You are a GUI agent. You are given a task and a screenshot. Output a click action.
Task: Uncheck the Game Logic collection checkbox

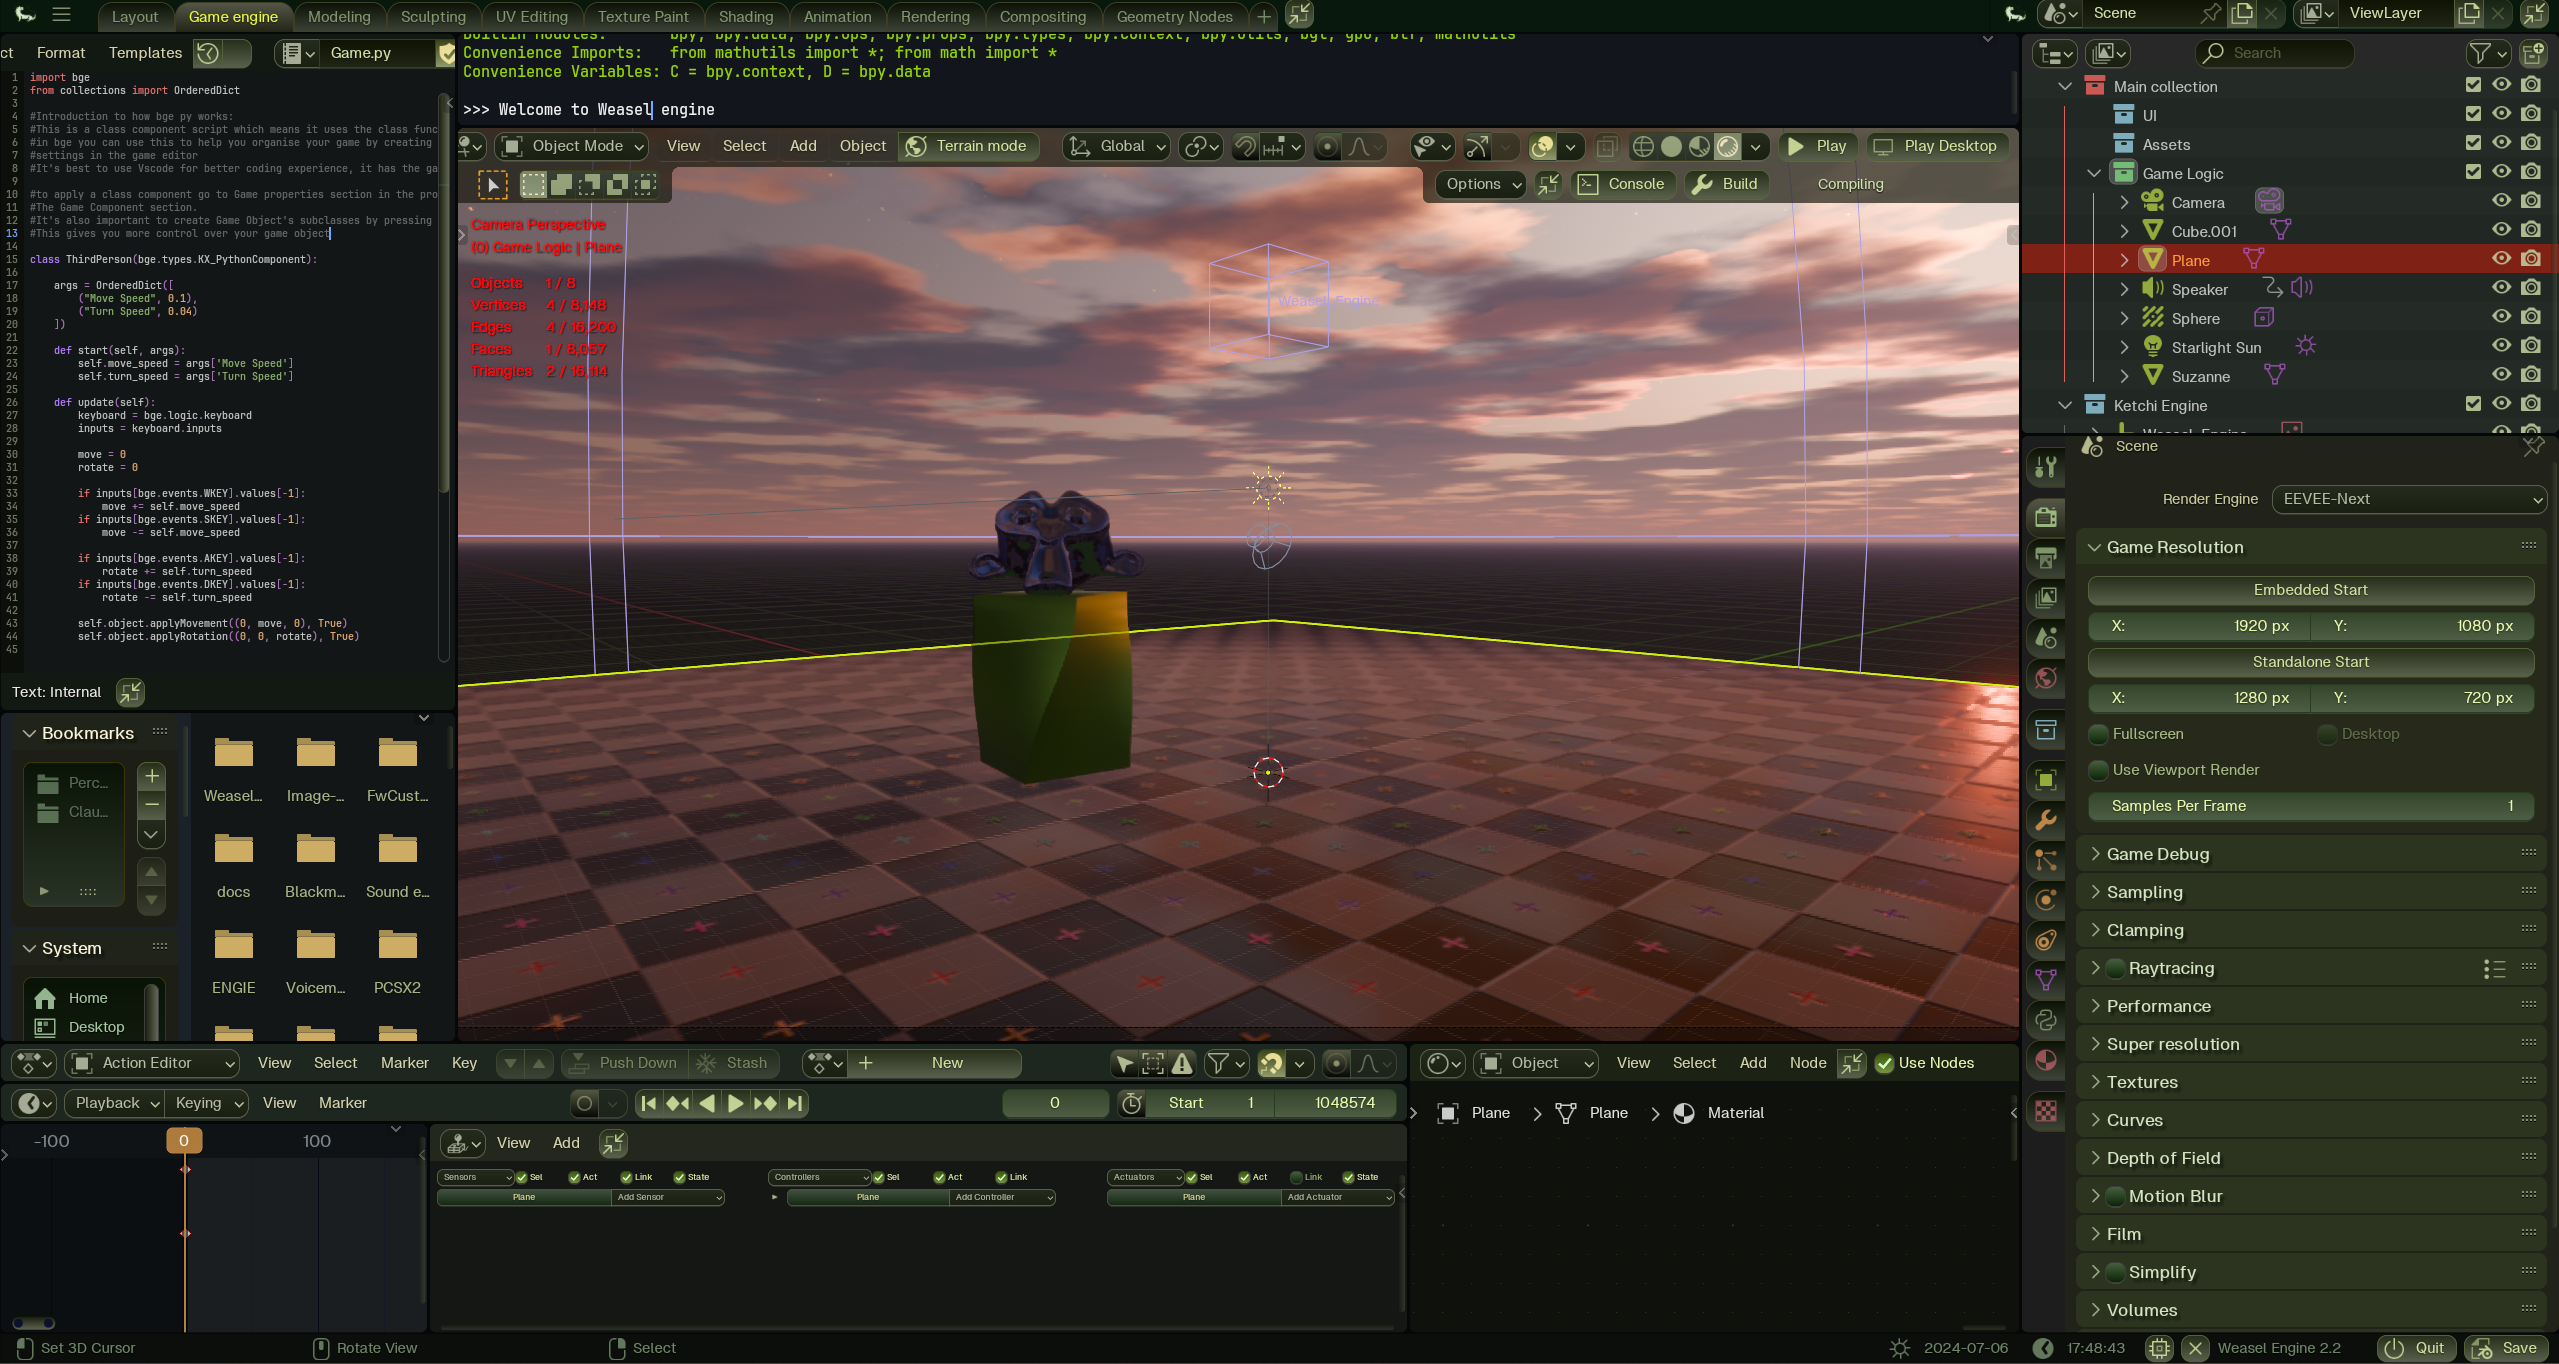[x=2473, y=171]
